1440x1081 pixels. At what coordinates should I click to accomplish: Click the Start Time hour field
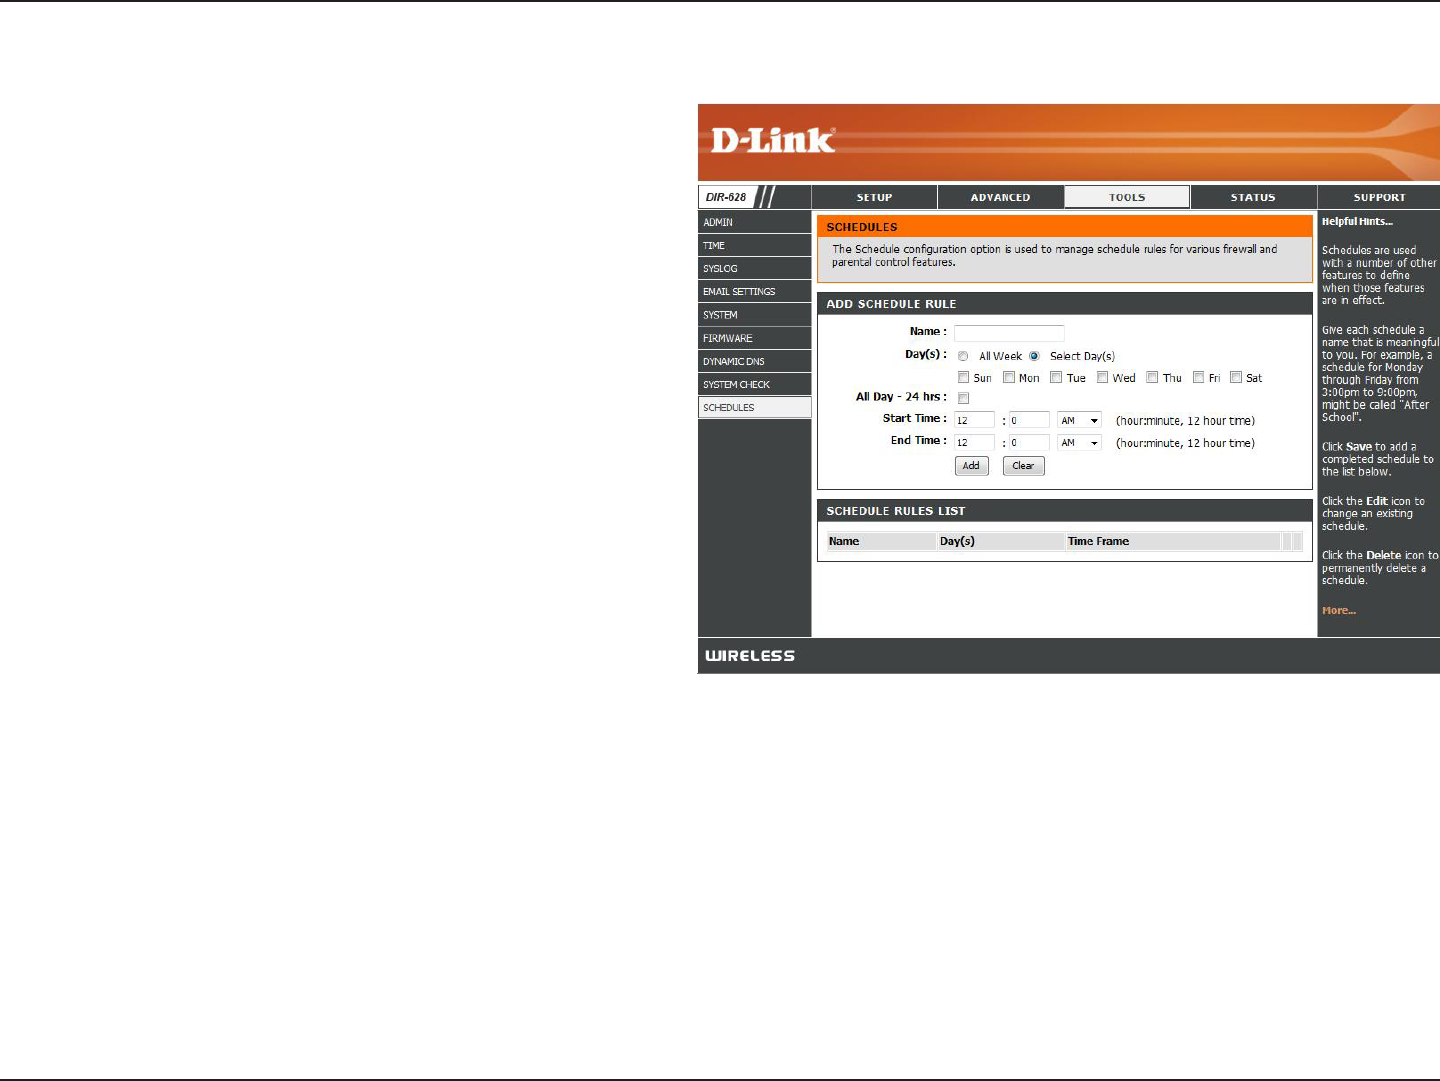pyautogui.click(x=974, y=420)
